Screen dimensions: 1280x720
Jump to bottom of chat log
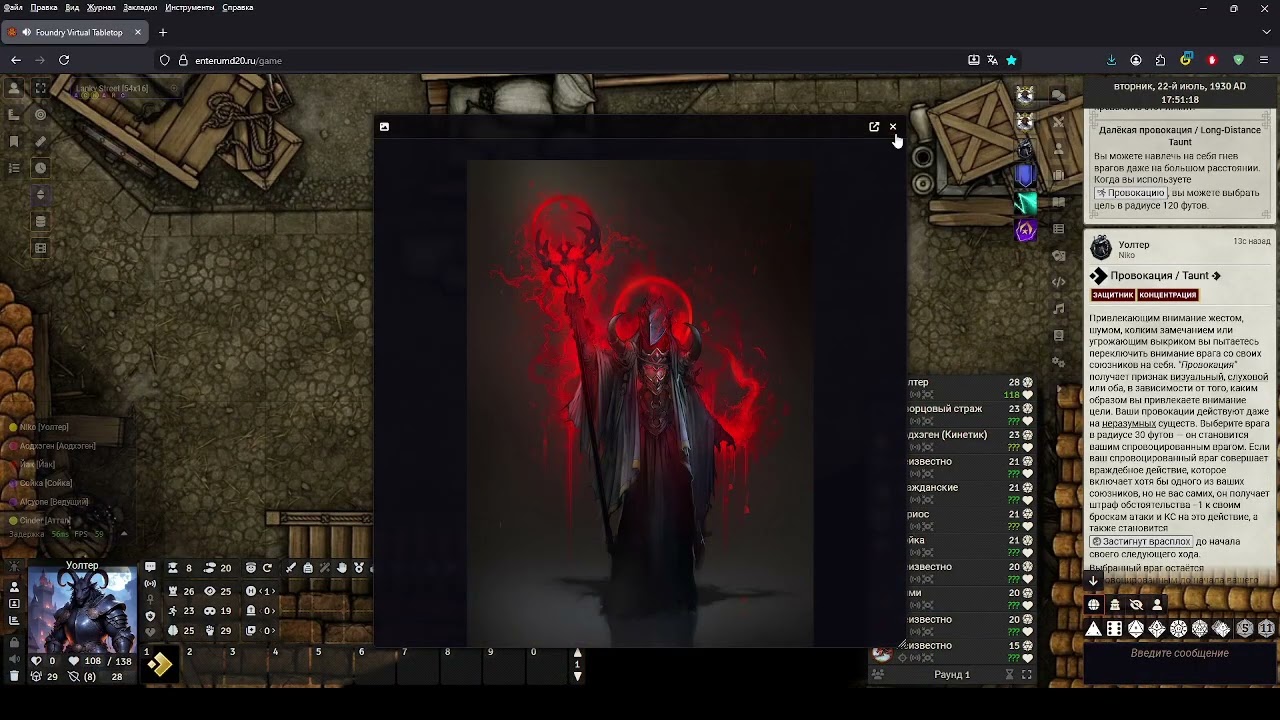[x=1093, y=580]
